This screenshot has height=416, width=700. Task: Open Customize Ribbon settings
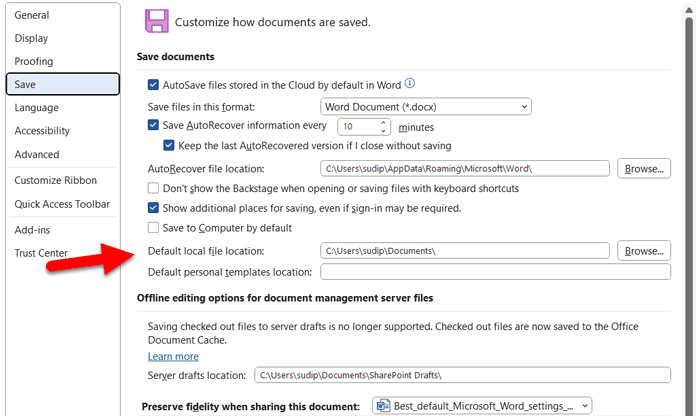coord(55,180)
